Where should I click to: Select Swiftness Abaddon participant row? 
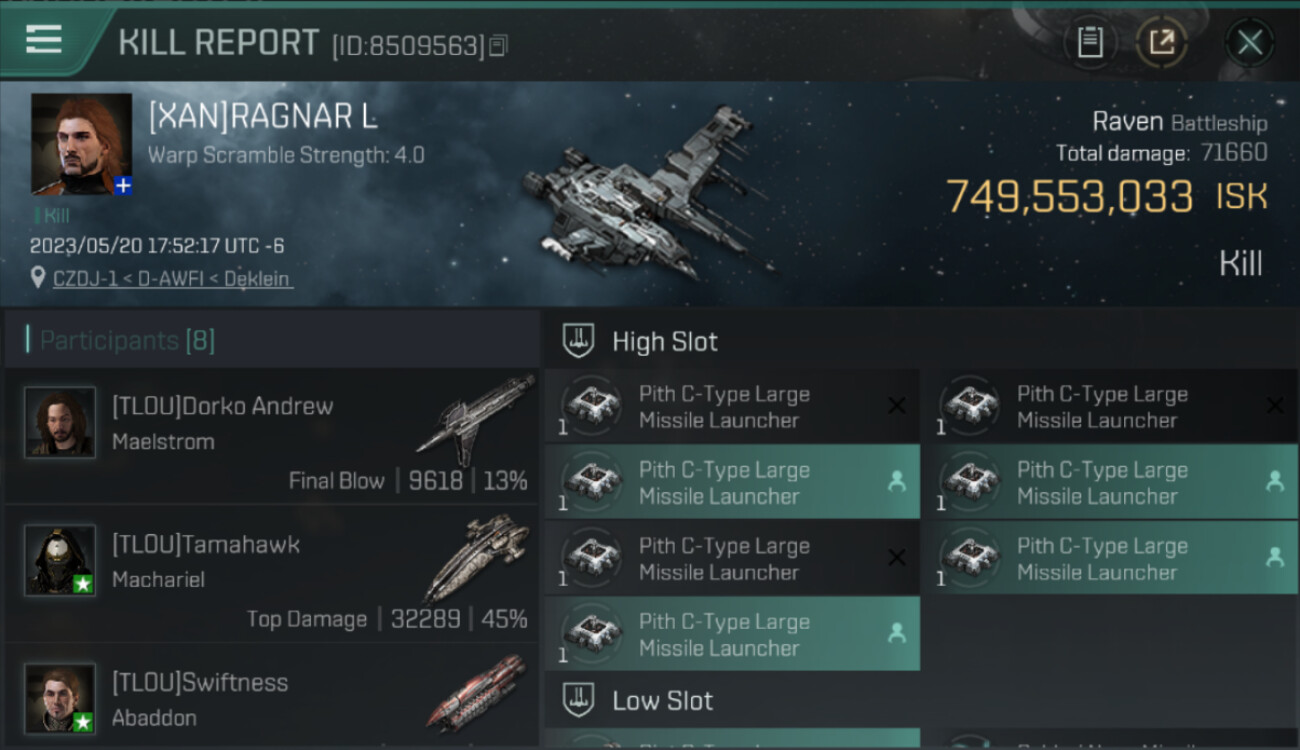point(271,696)
